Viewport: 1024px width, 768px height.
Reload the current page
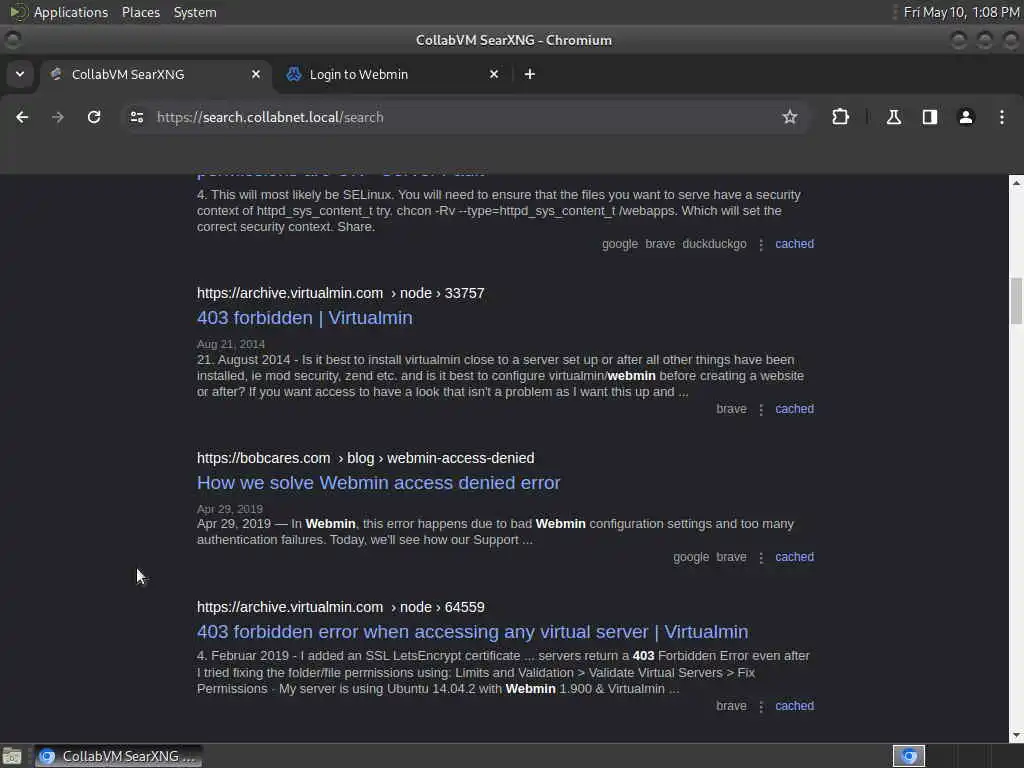click(94, 117)
